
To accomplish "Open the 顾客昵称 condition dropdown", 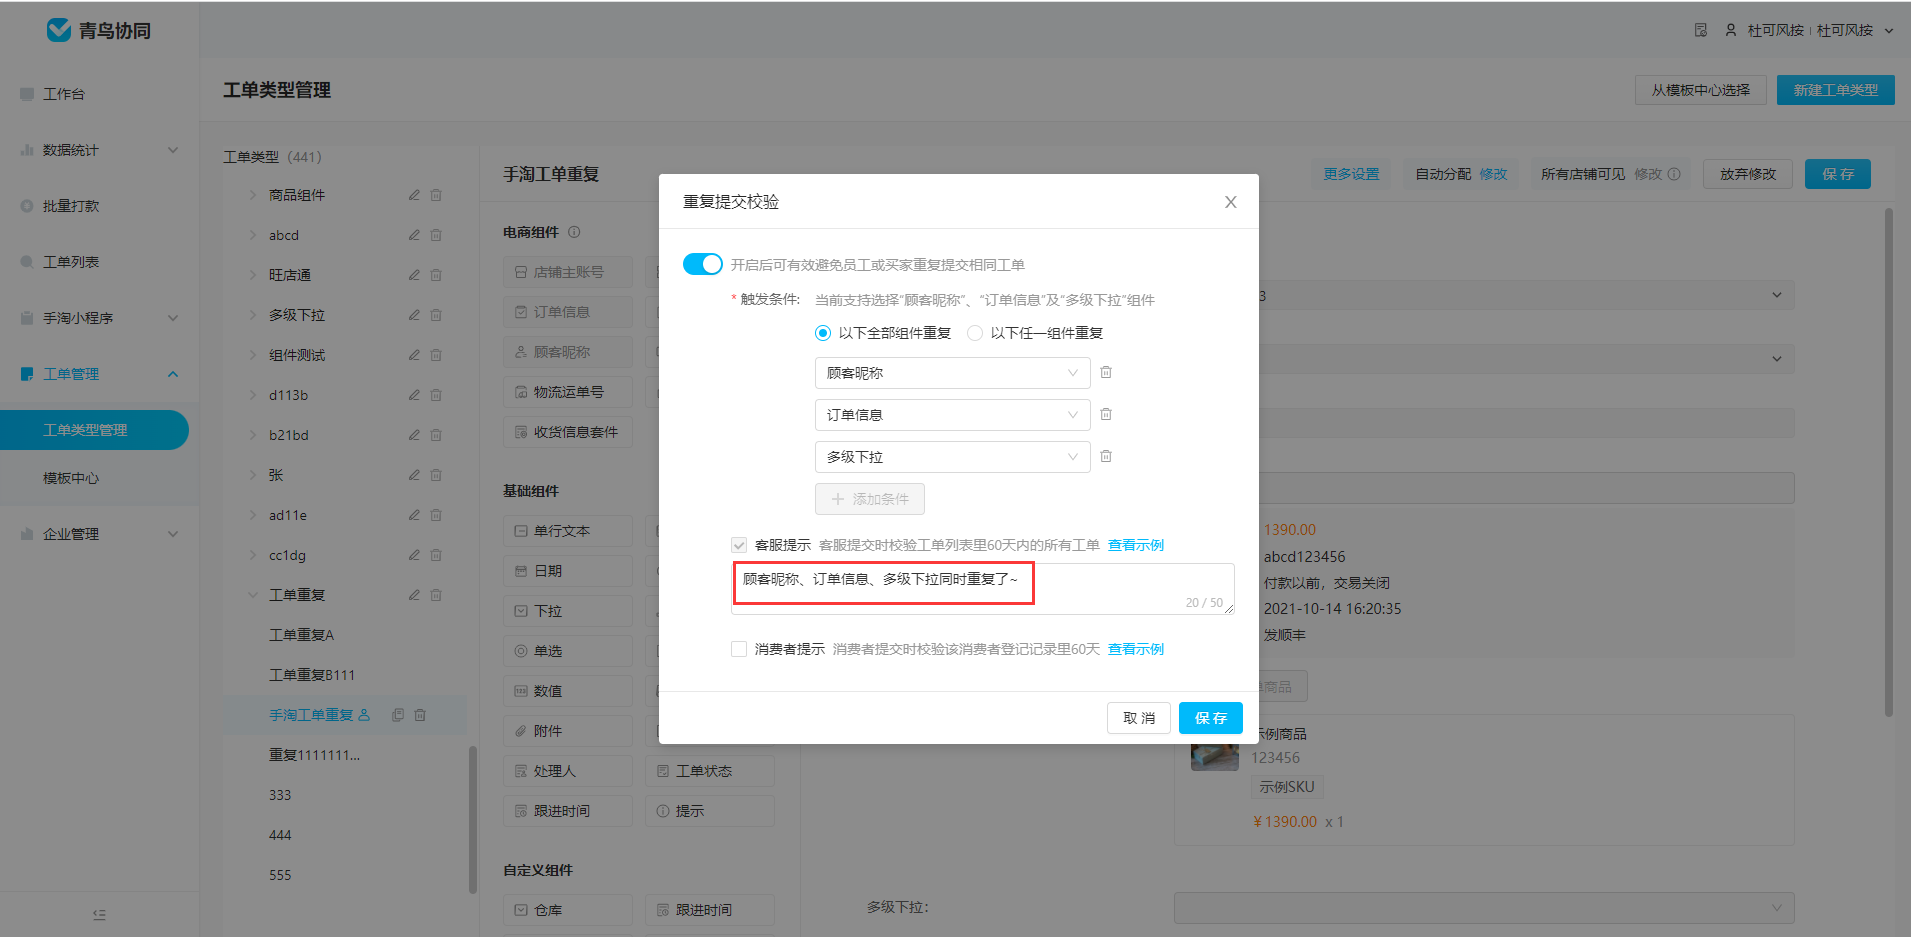I will point(952,373).
